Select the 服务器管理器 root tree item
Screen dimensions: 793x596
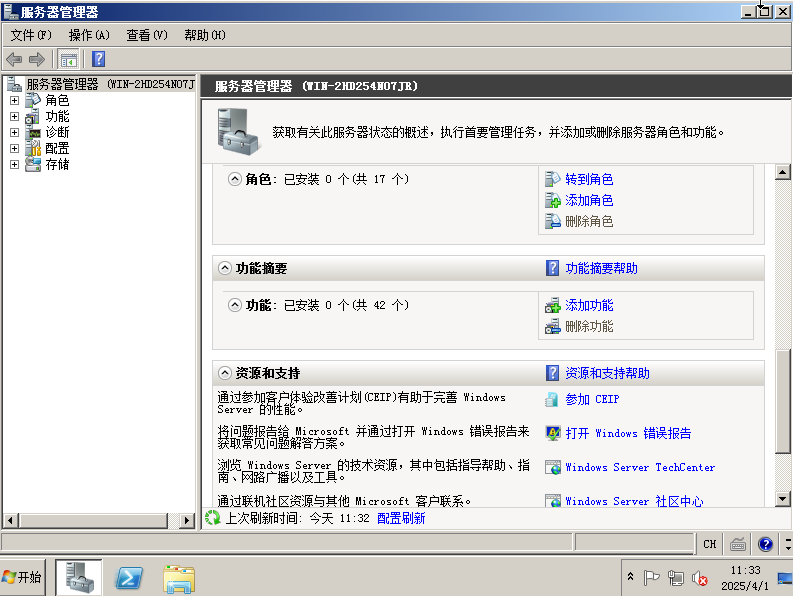point(110,84)
